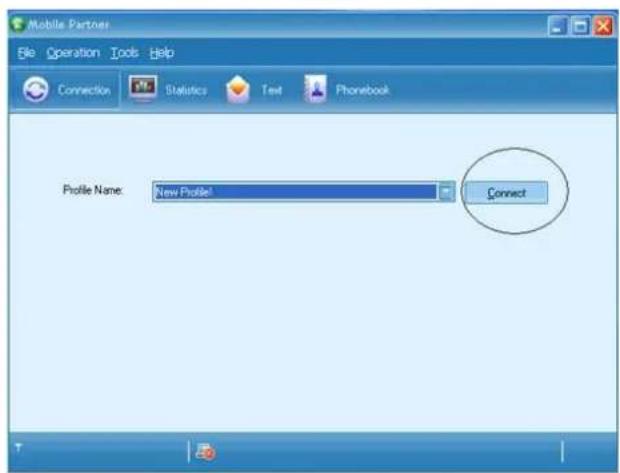Click the signal strength antenna icon in status bar
This screenshot has width=620, height=473.
(18, 447)
